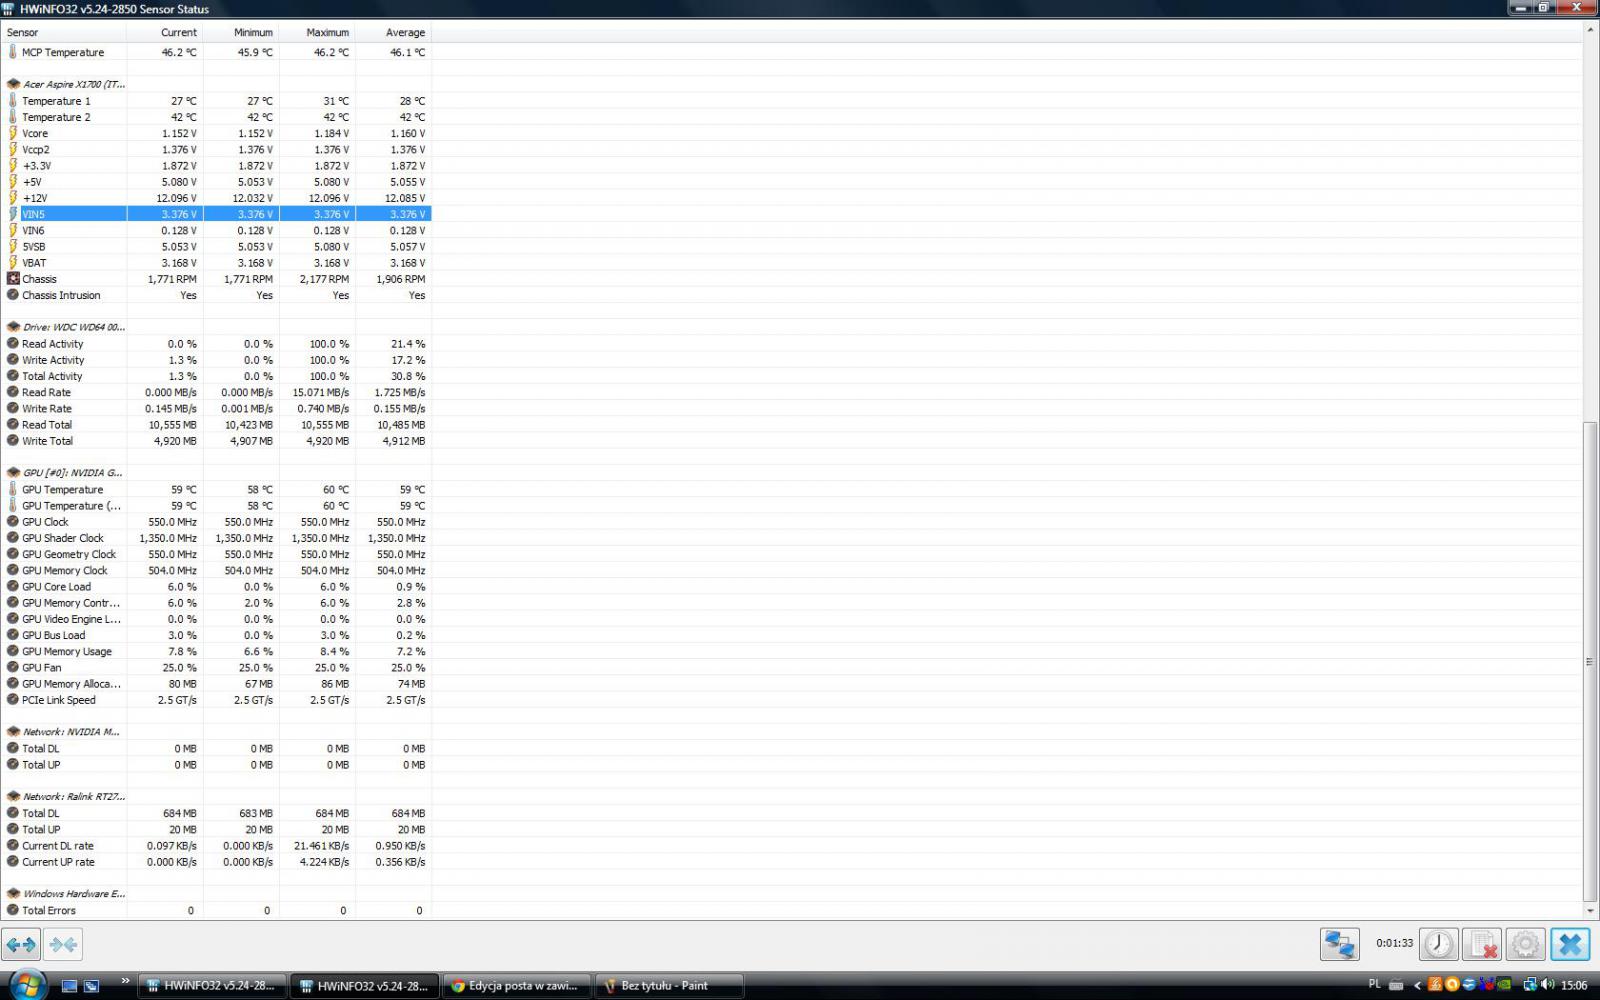Image resolution: width=1600 pixels, height=1000 pixels.
Task: Click the 'VBAT' voltage row
Action: tap(216, 263)
